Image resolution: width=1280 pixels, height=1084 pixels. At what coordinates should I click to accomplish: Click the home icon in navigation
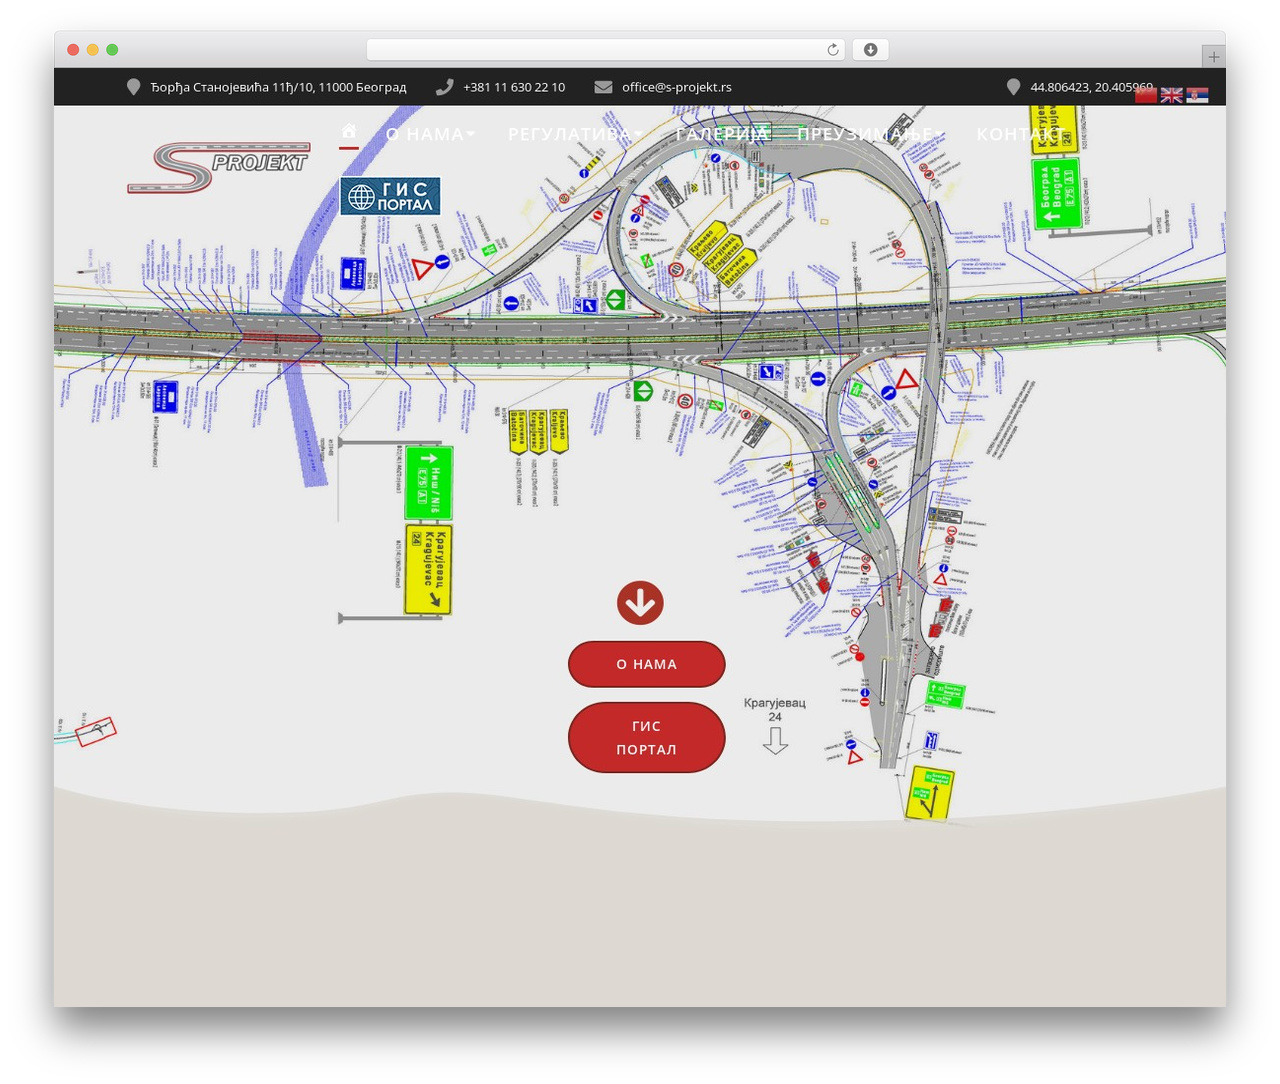[x=348, y=132]
